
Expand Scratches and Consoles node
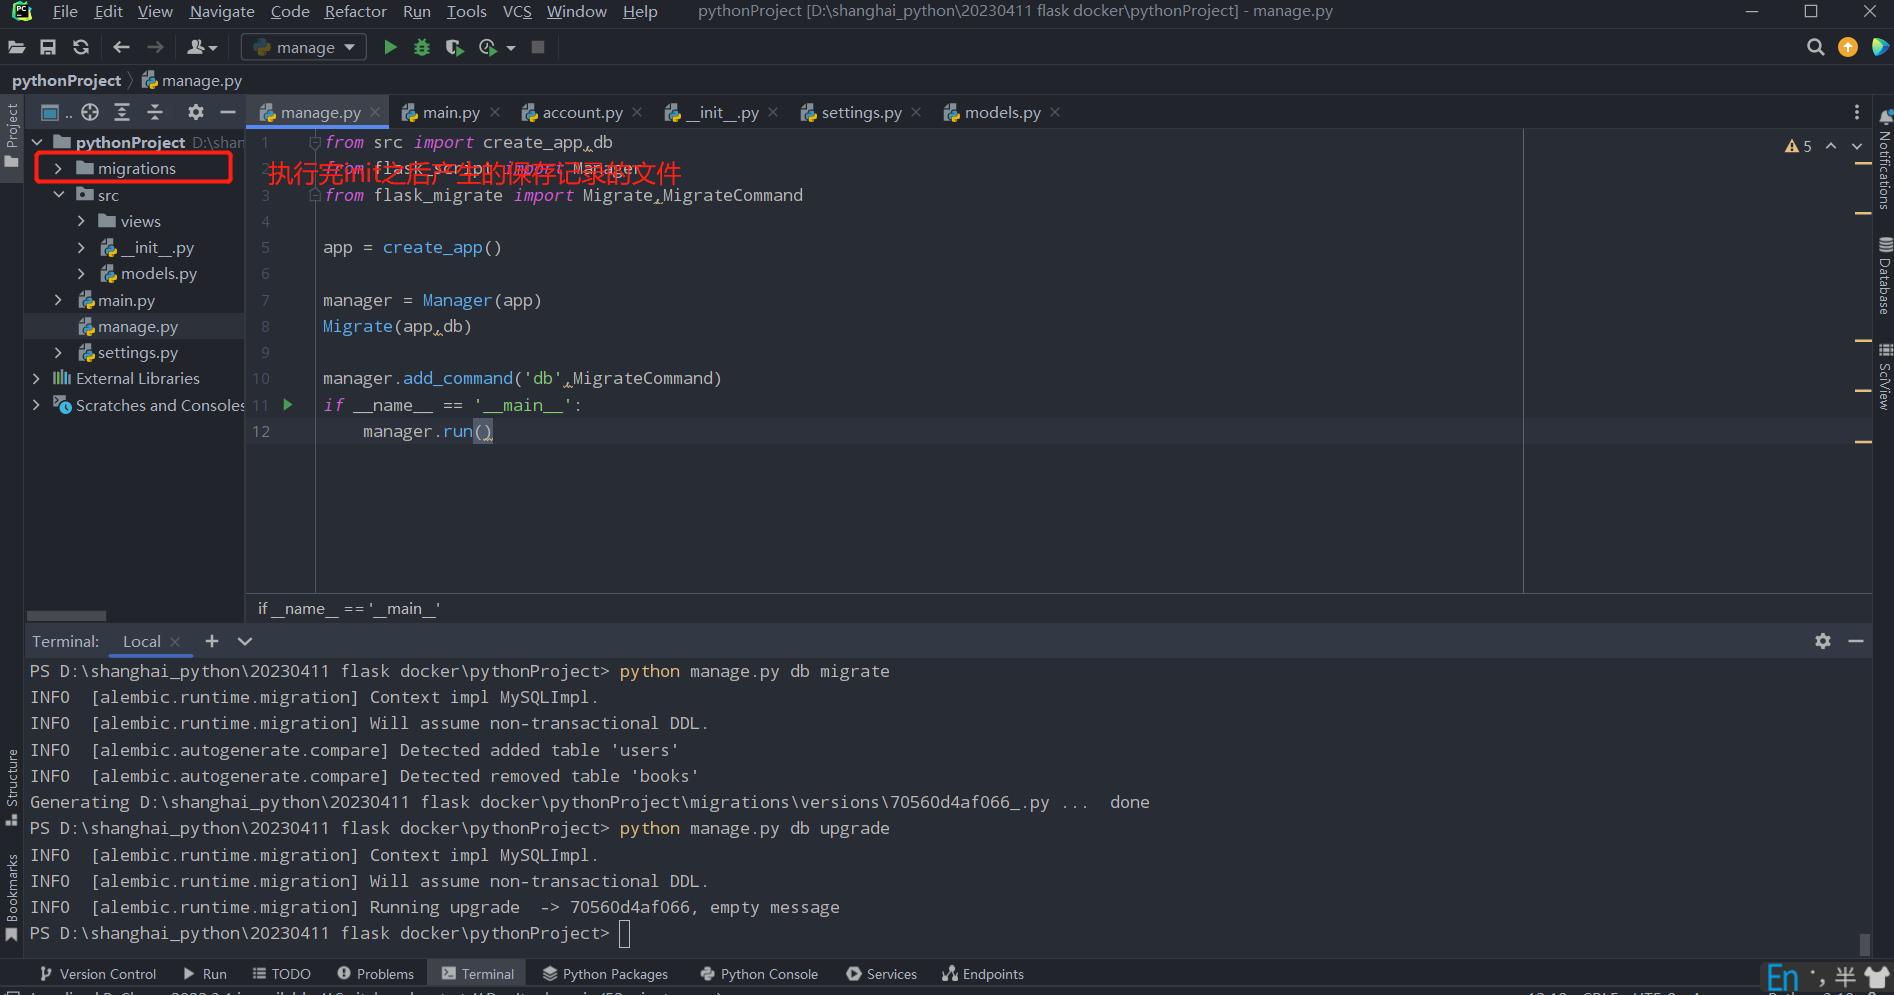(36, 405)
